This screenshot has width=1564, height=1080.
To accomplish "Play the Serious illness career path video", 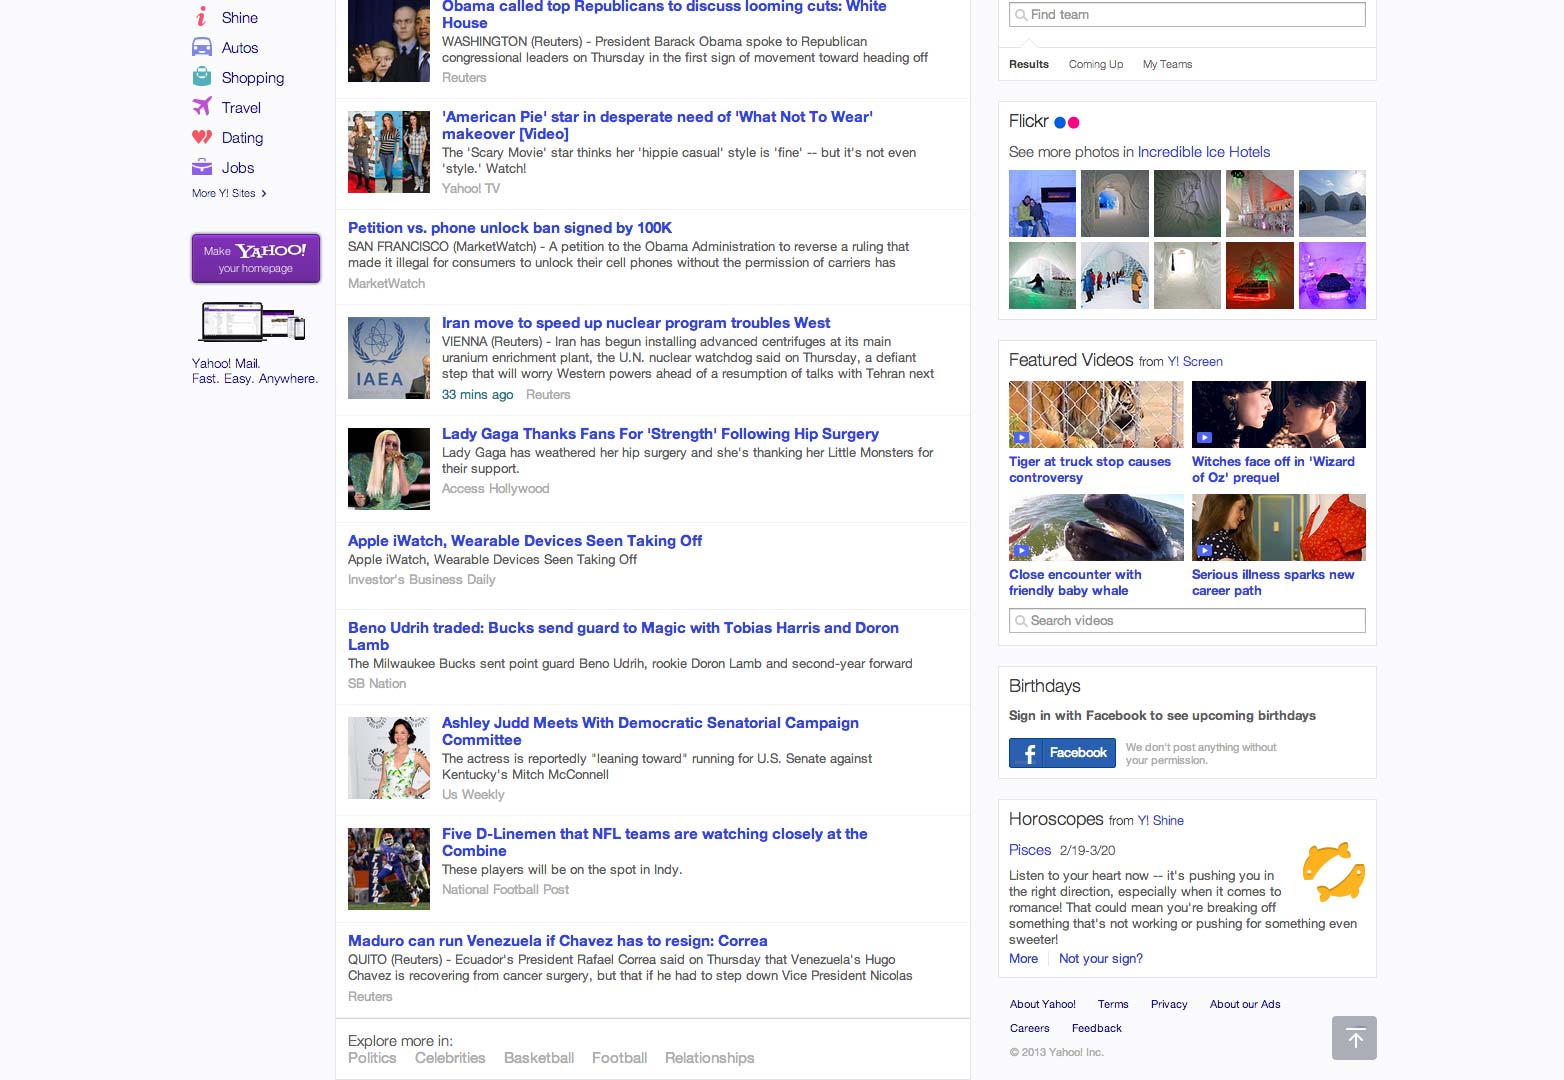I will click(x=1279, y=527).
